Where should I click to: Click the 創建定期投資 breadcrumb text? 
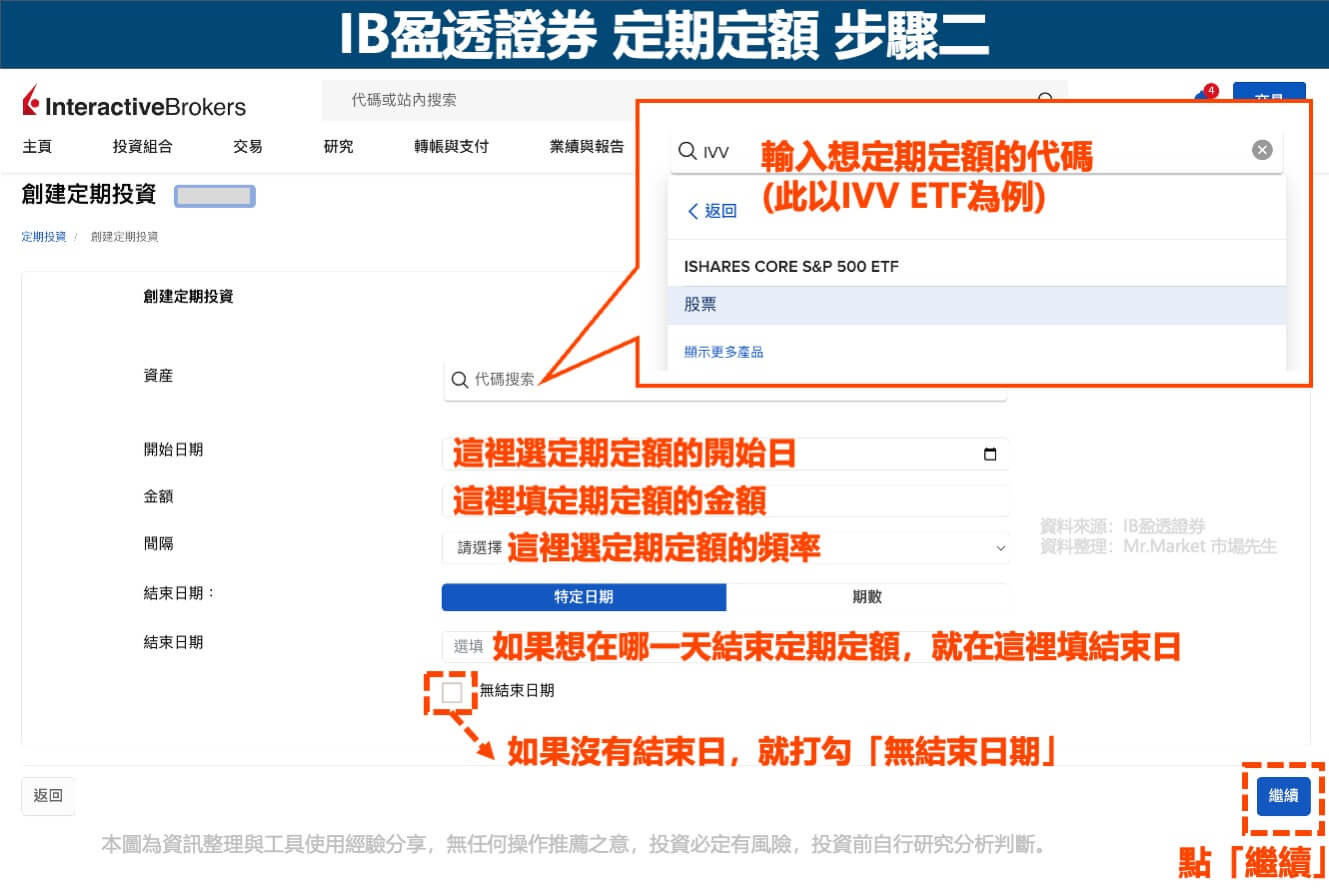tap(124, 237)
